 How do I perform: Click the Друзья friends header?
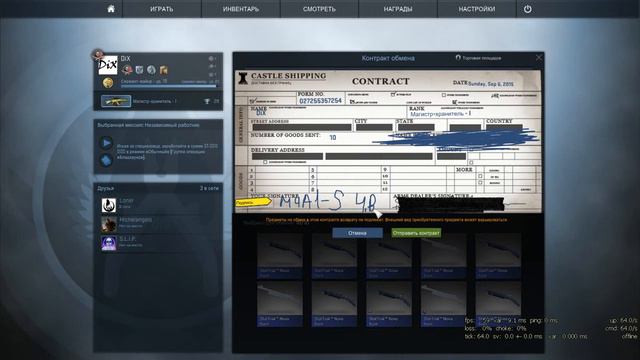click(106, 188)
